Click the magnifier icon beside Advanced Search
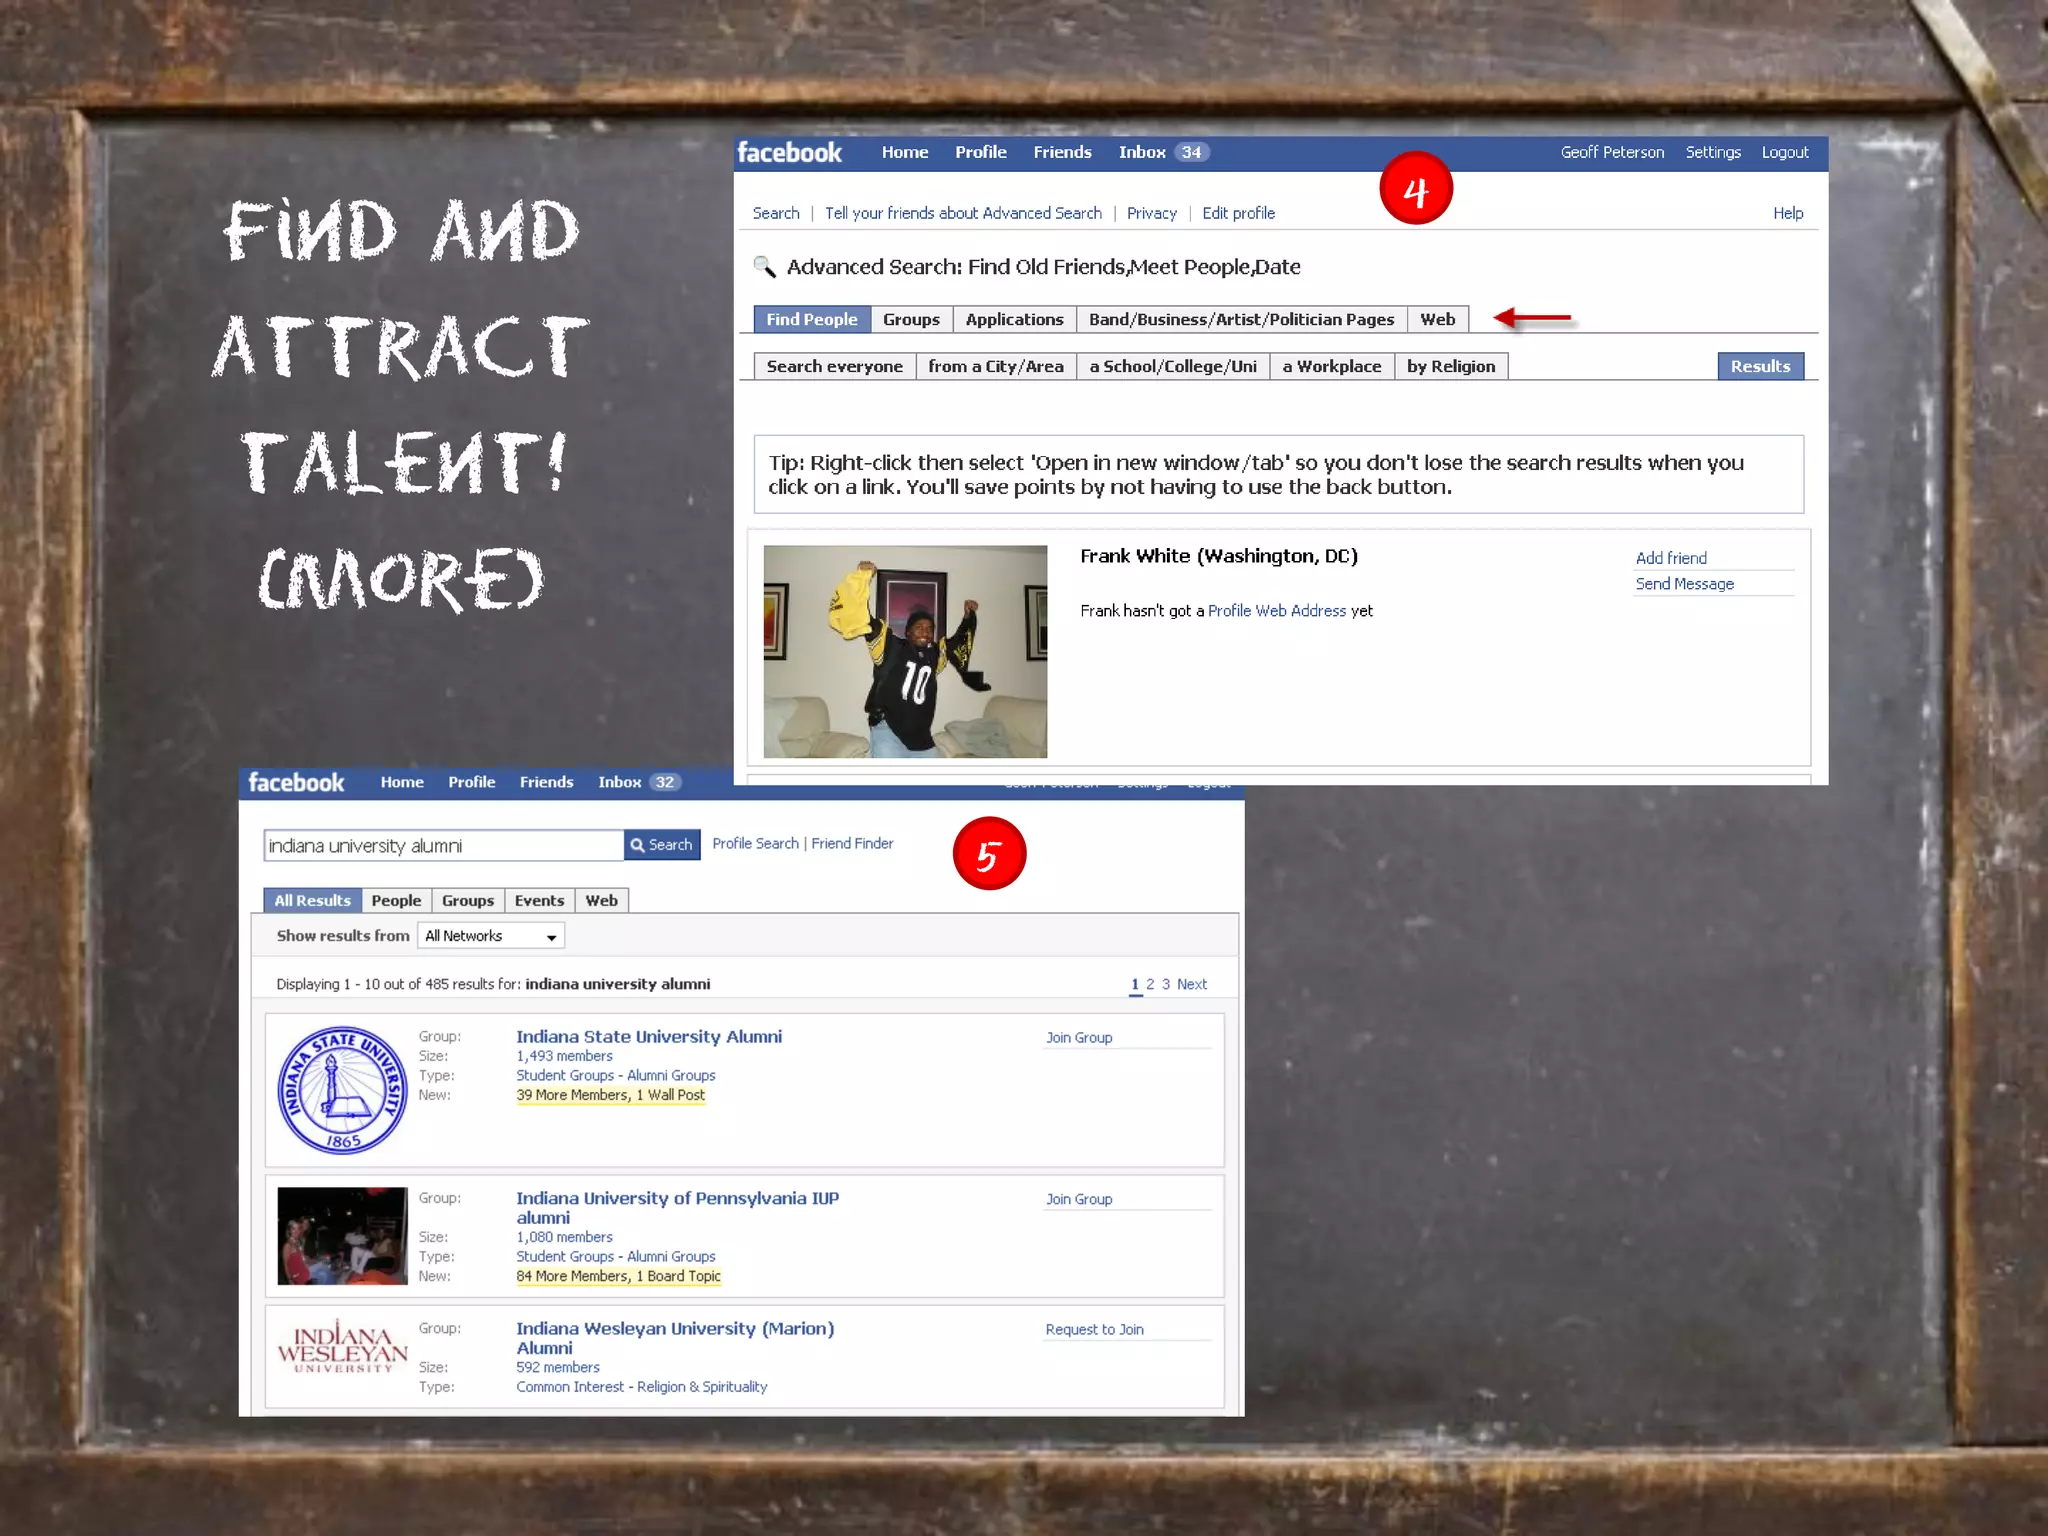Image resolution: width=2048 pixels, height=1536 pixels. coord(764,267)
